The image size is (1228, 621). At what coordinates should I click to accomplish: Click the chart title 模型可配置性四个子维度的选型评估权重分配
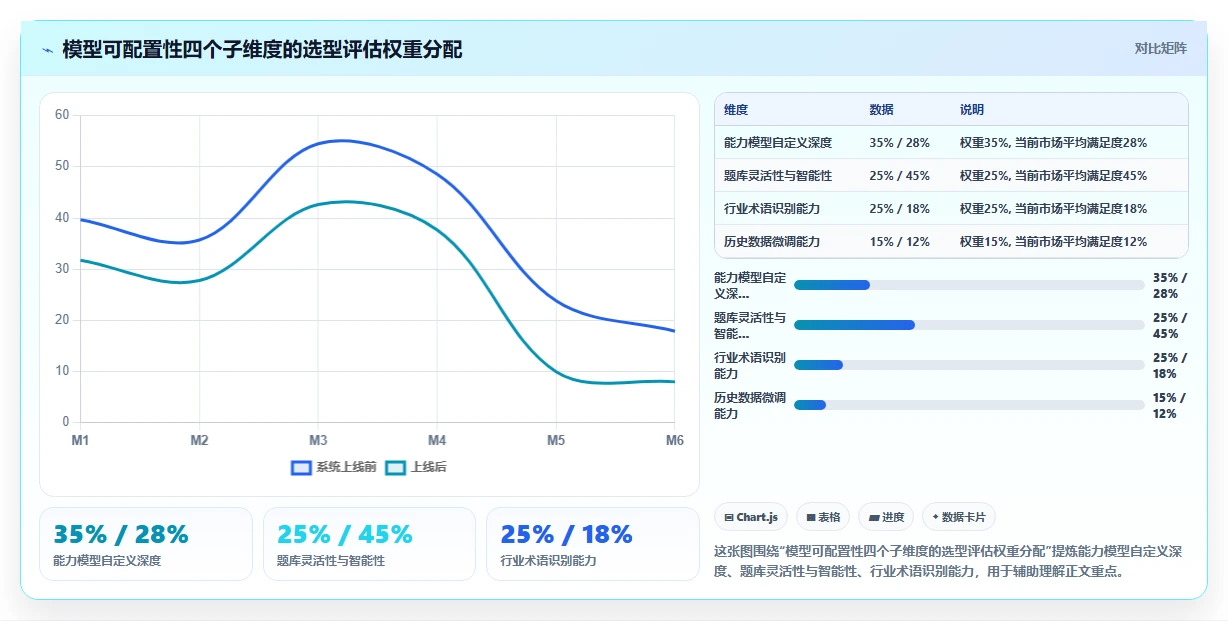[x=262, y=49]
